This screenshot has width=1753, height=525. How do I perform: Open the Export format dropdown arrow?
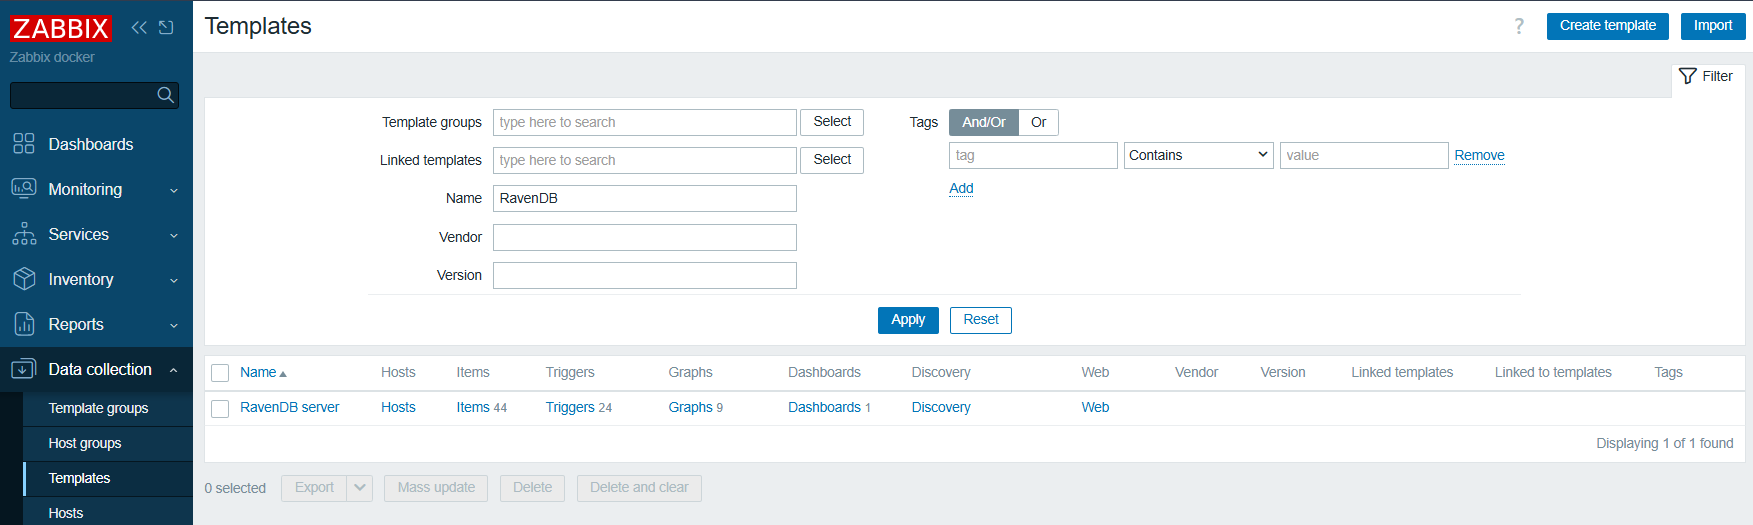(x=360, y=488)
